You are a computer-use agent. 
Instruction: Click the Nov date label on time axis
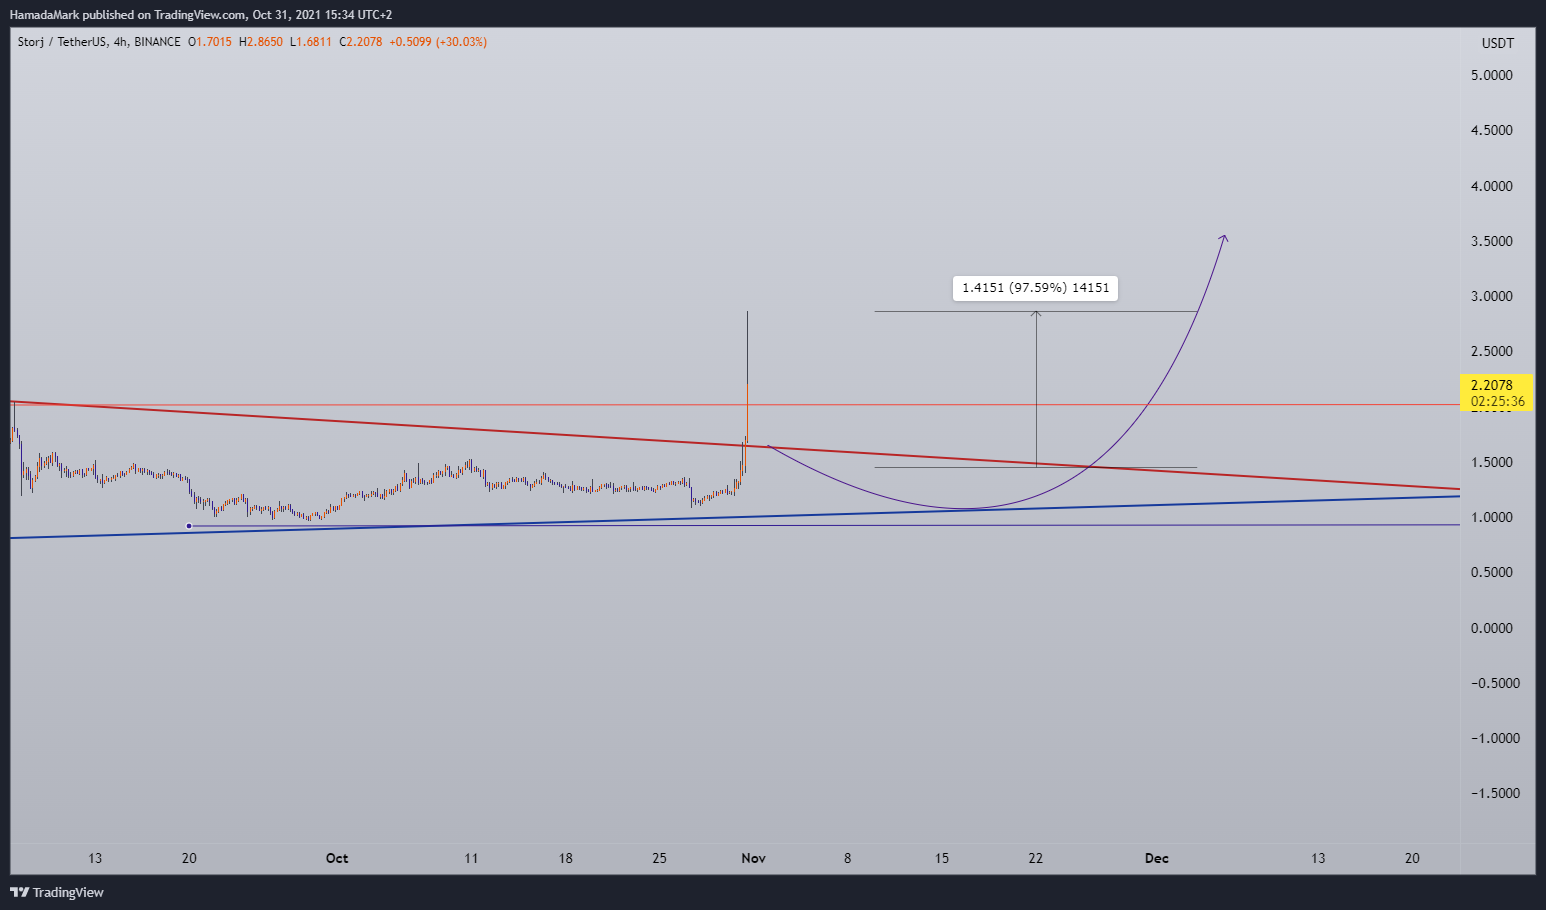(x=754, y=858)
